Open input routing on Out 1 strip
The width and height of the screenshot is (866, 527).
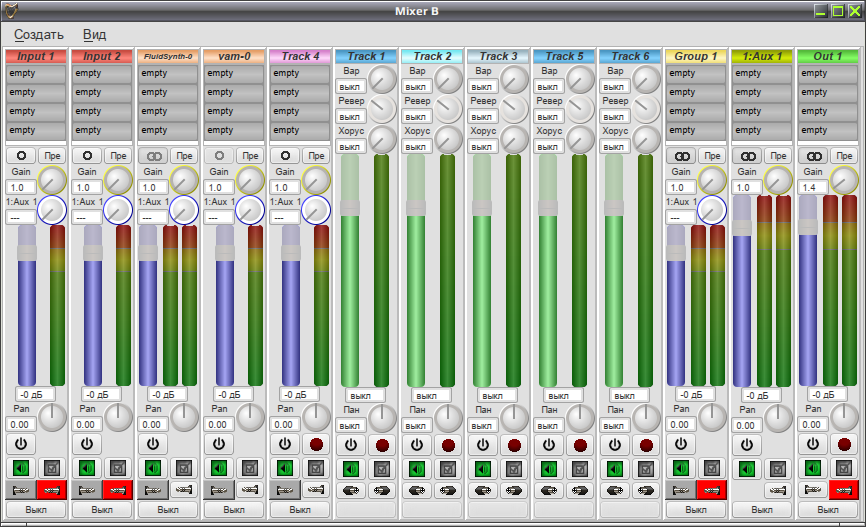tap(812, 490)
